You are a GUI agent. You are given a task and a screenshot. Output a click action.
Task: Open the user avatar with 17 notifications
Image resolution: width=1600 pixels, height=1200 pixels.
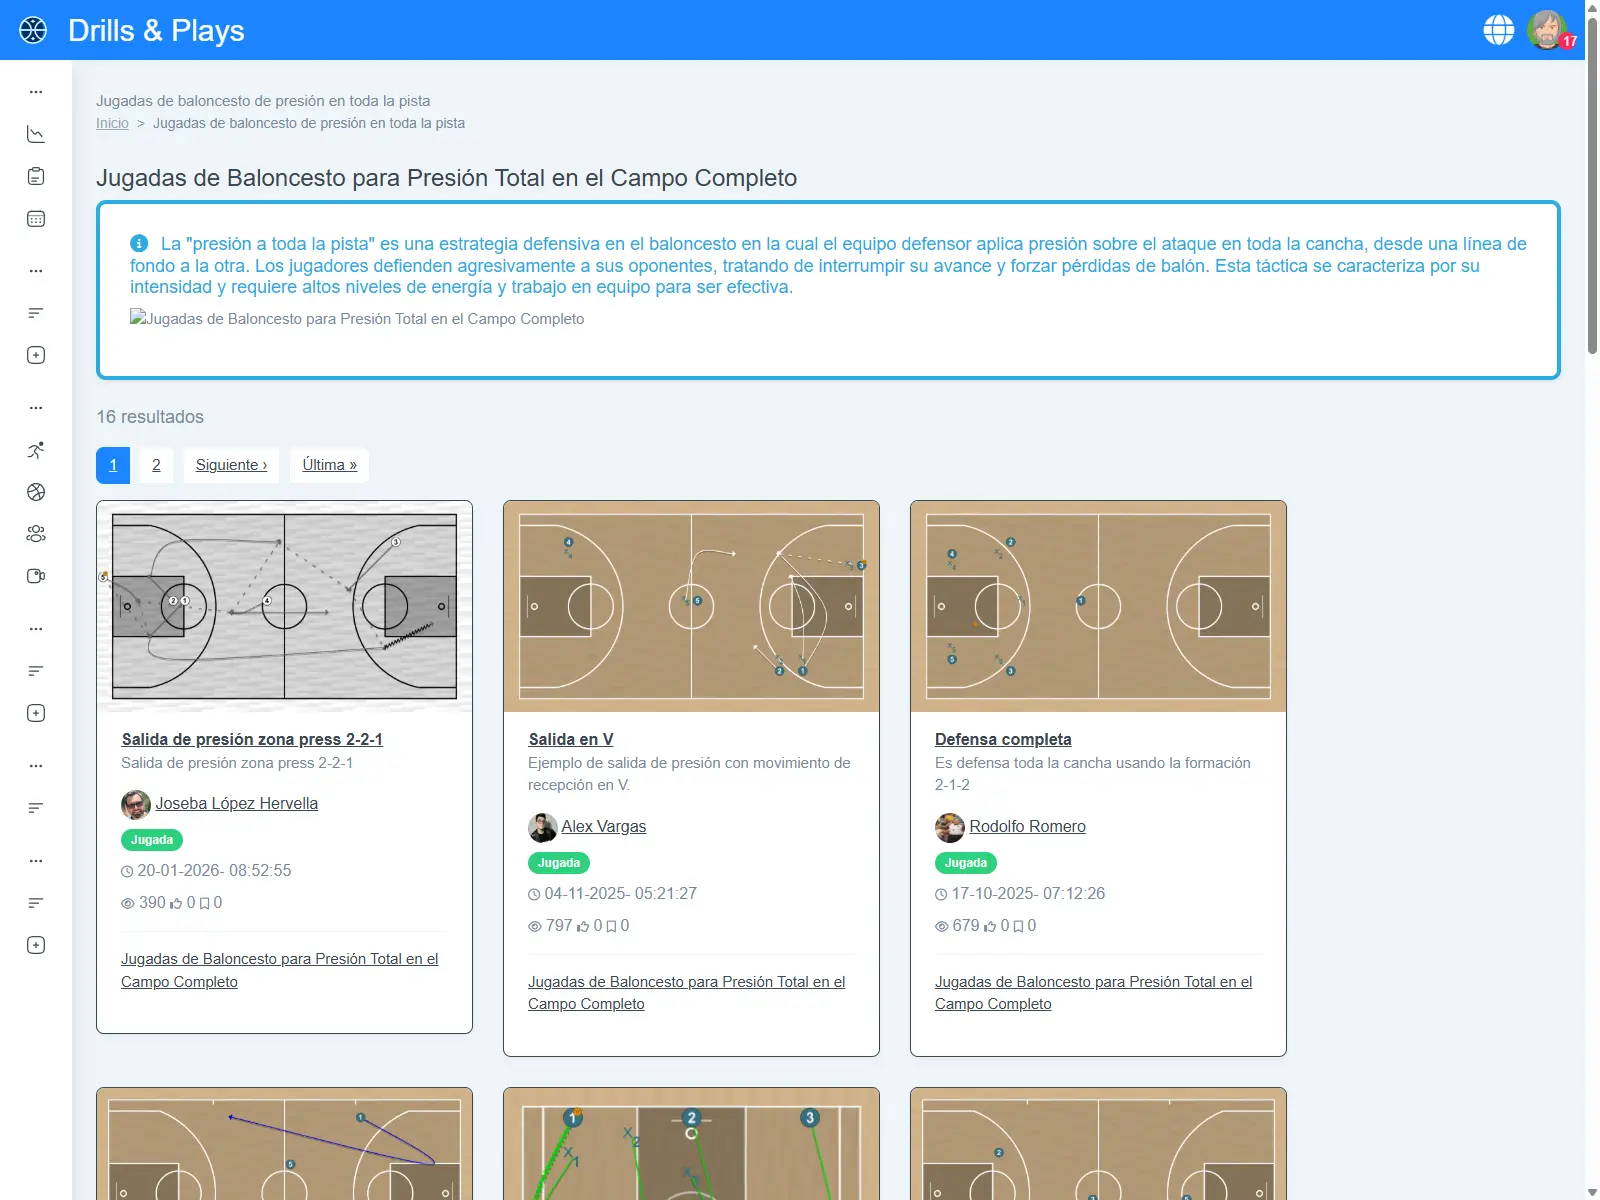point(1546,30)
